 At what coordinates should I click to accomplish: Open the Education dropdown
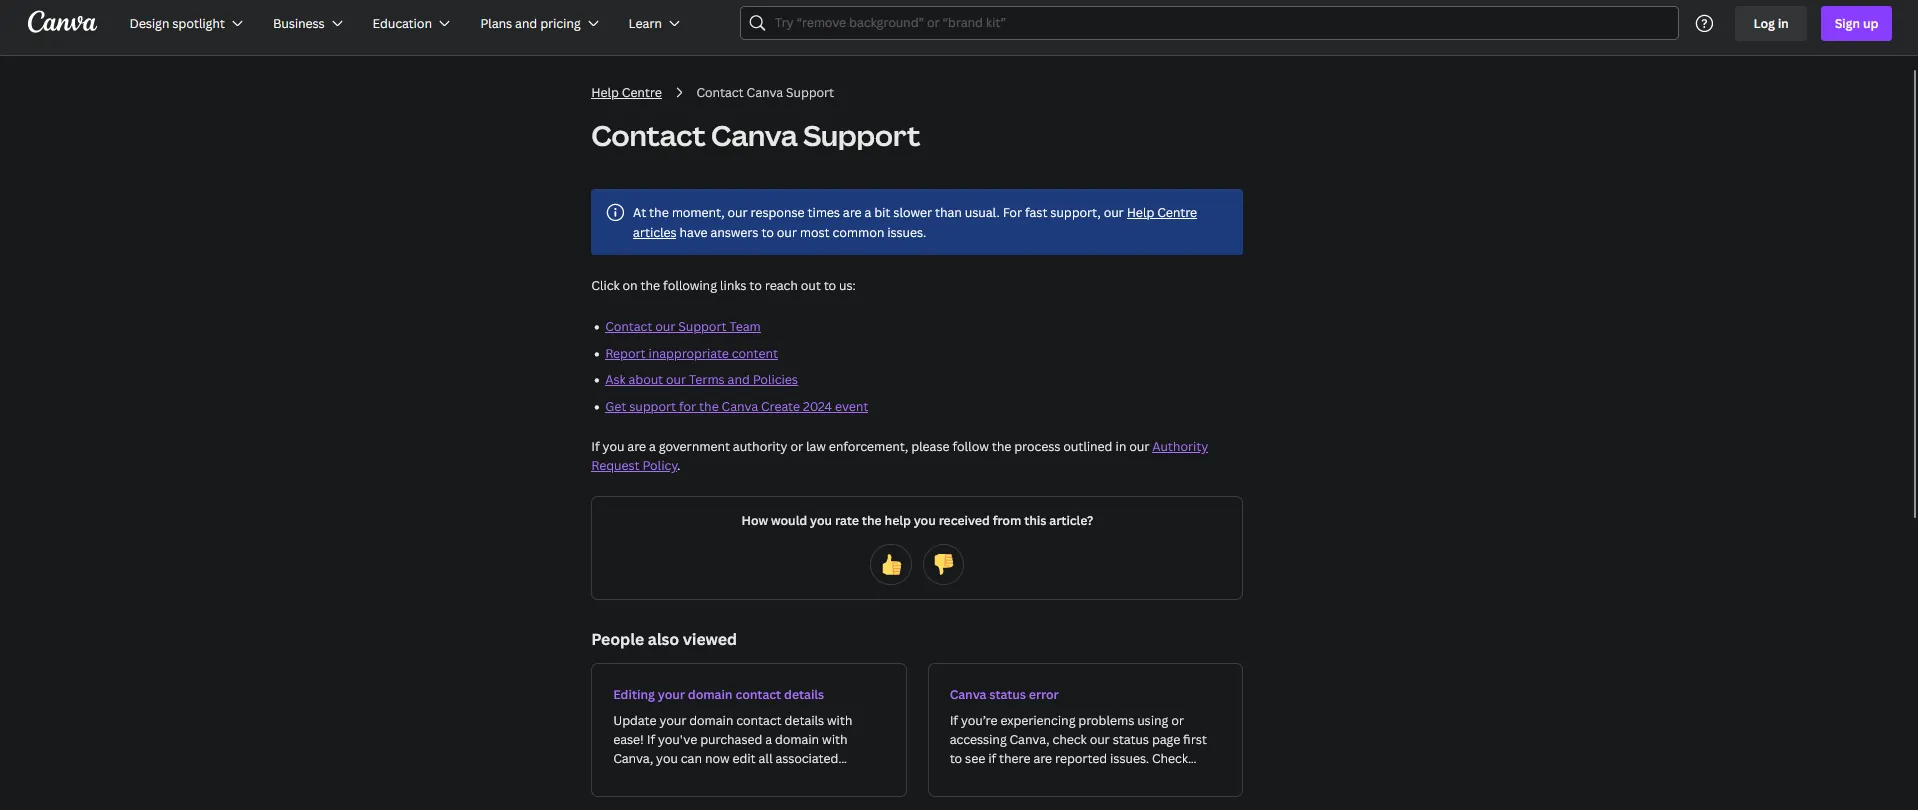click(411, 23)
